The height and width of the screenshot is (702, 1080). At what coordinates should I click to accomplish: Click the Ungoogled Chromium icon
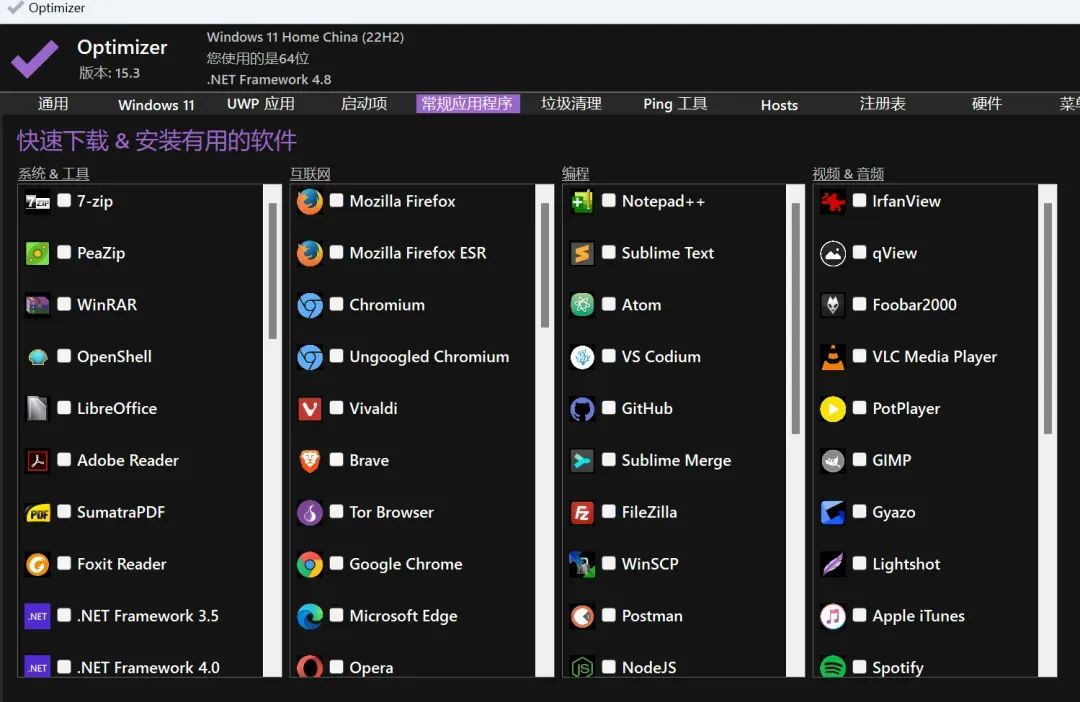(x=310, y=357)
